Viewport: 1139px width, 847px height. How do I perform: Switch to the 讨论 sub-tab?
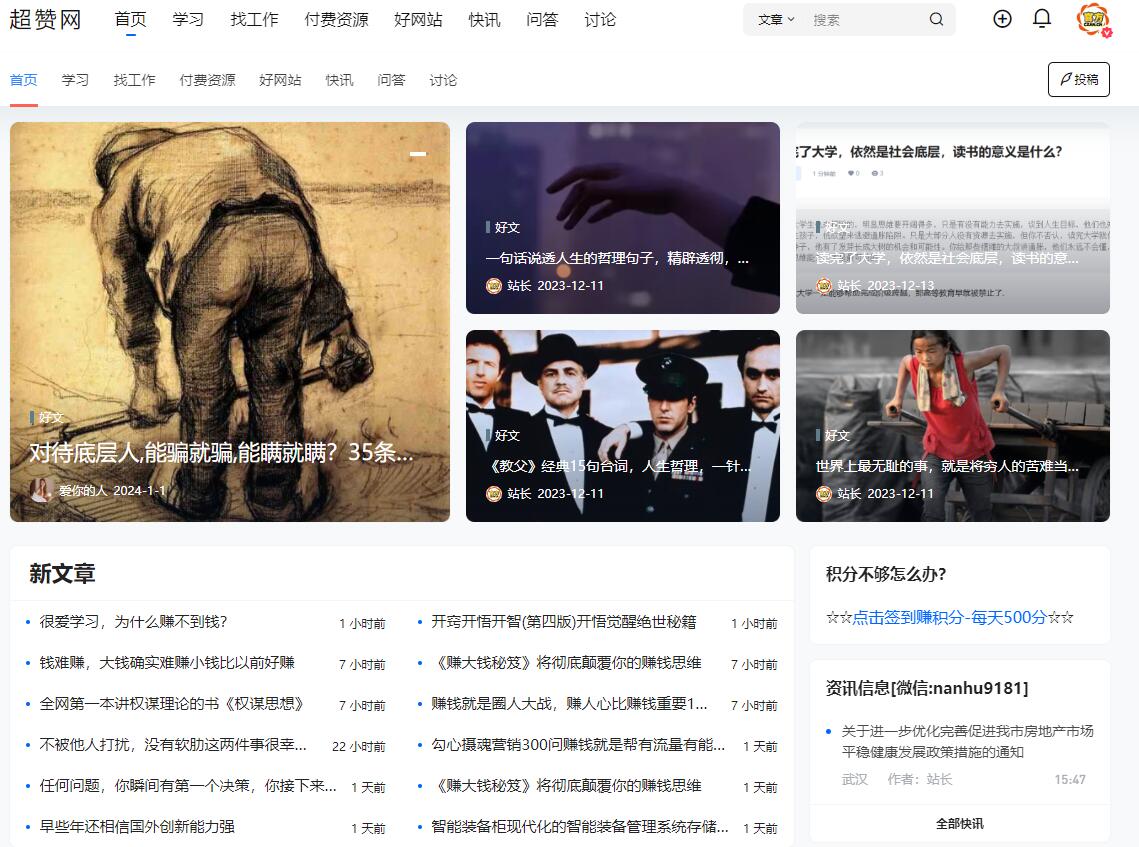click(443, 80)
